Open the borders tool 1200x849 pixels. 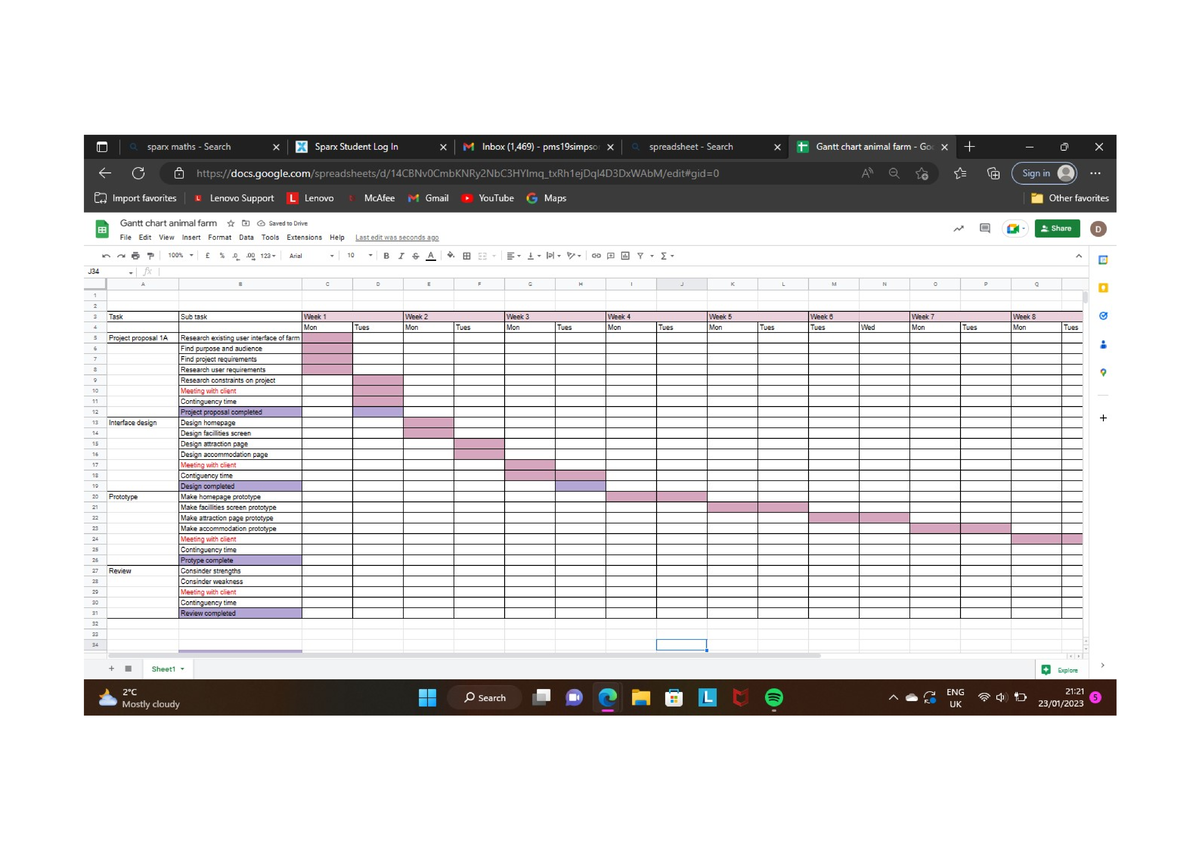tap(466, 255)
